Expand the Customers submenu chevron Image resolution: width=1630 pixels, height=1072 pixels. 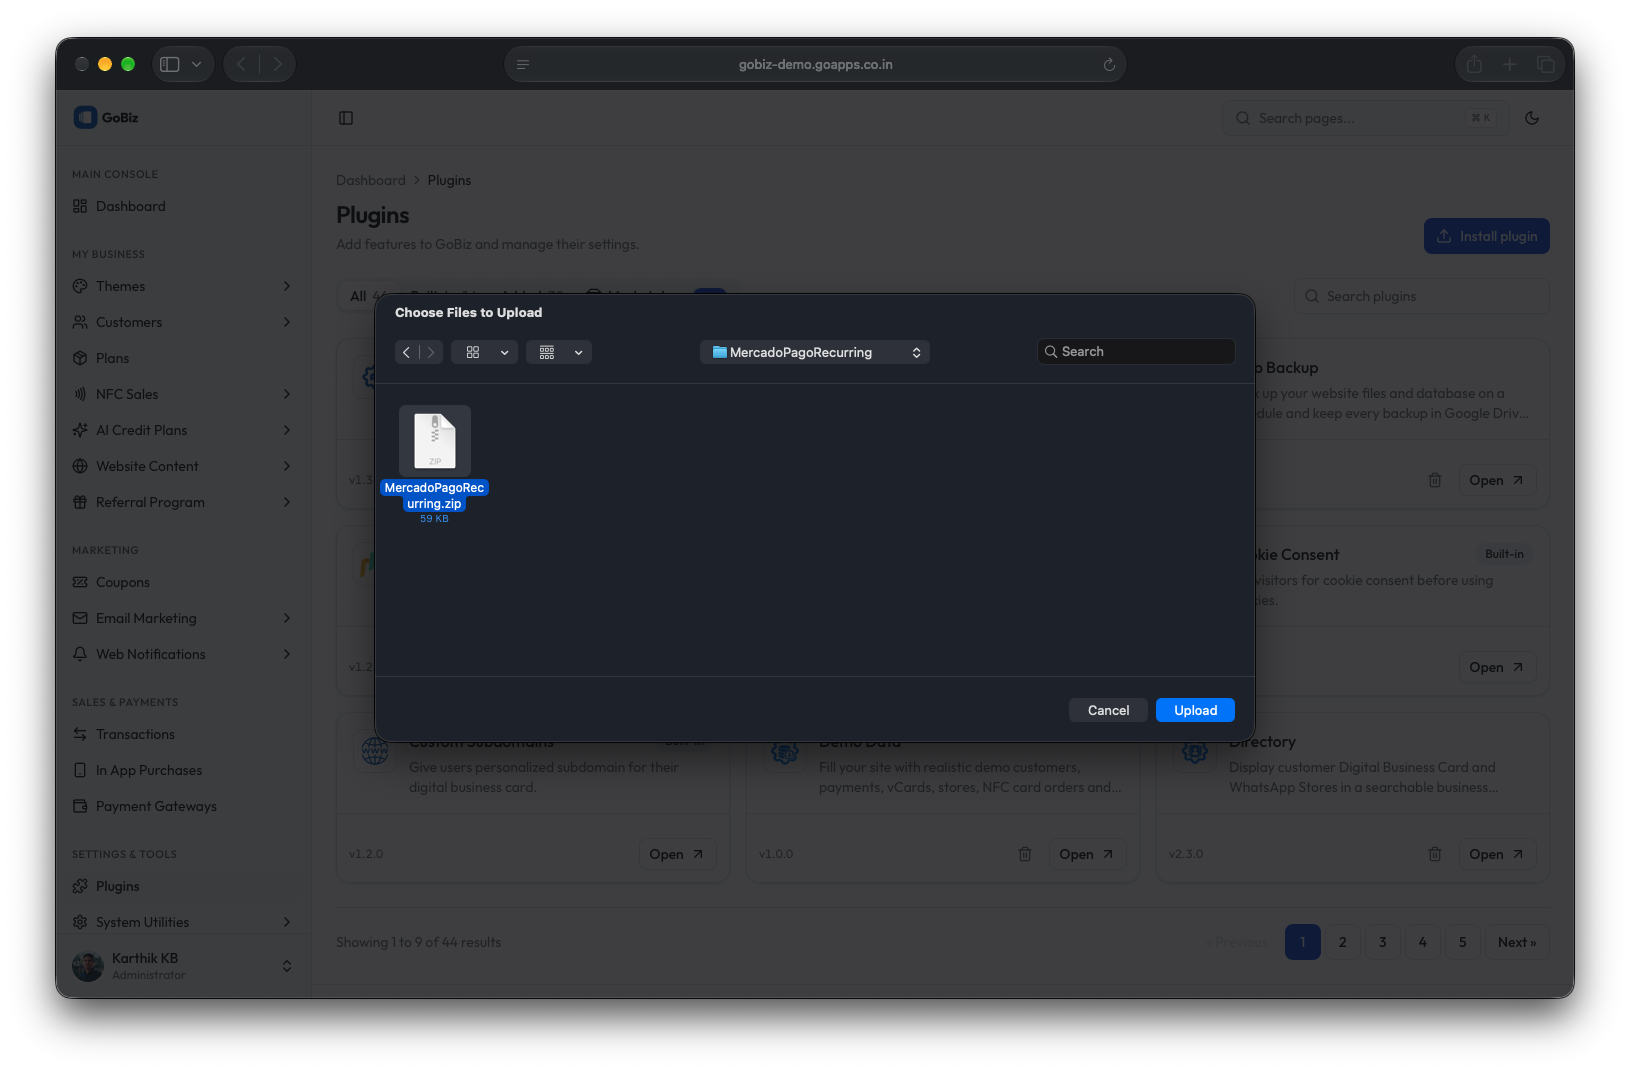(287, 322)
